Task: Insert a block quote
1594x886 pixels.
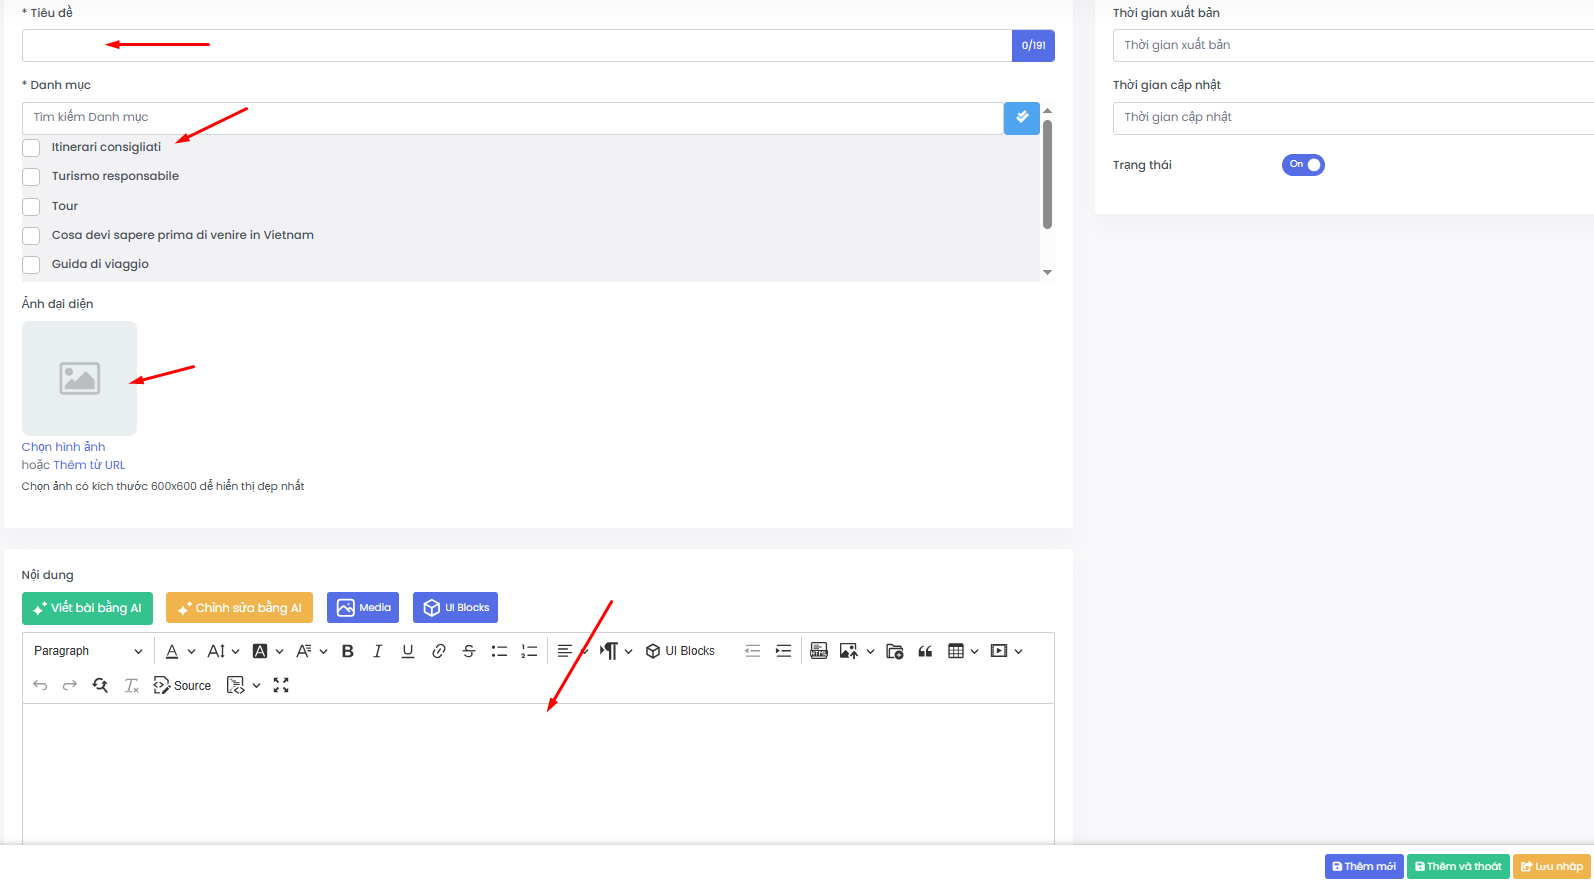Action: pyautogui.click(x=925, y=651)
